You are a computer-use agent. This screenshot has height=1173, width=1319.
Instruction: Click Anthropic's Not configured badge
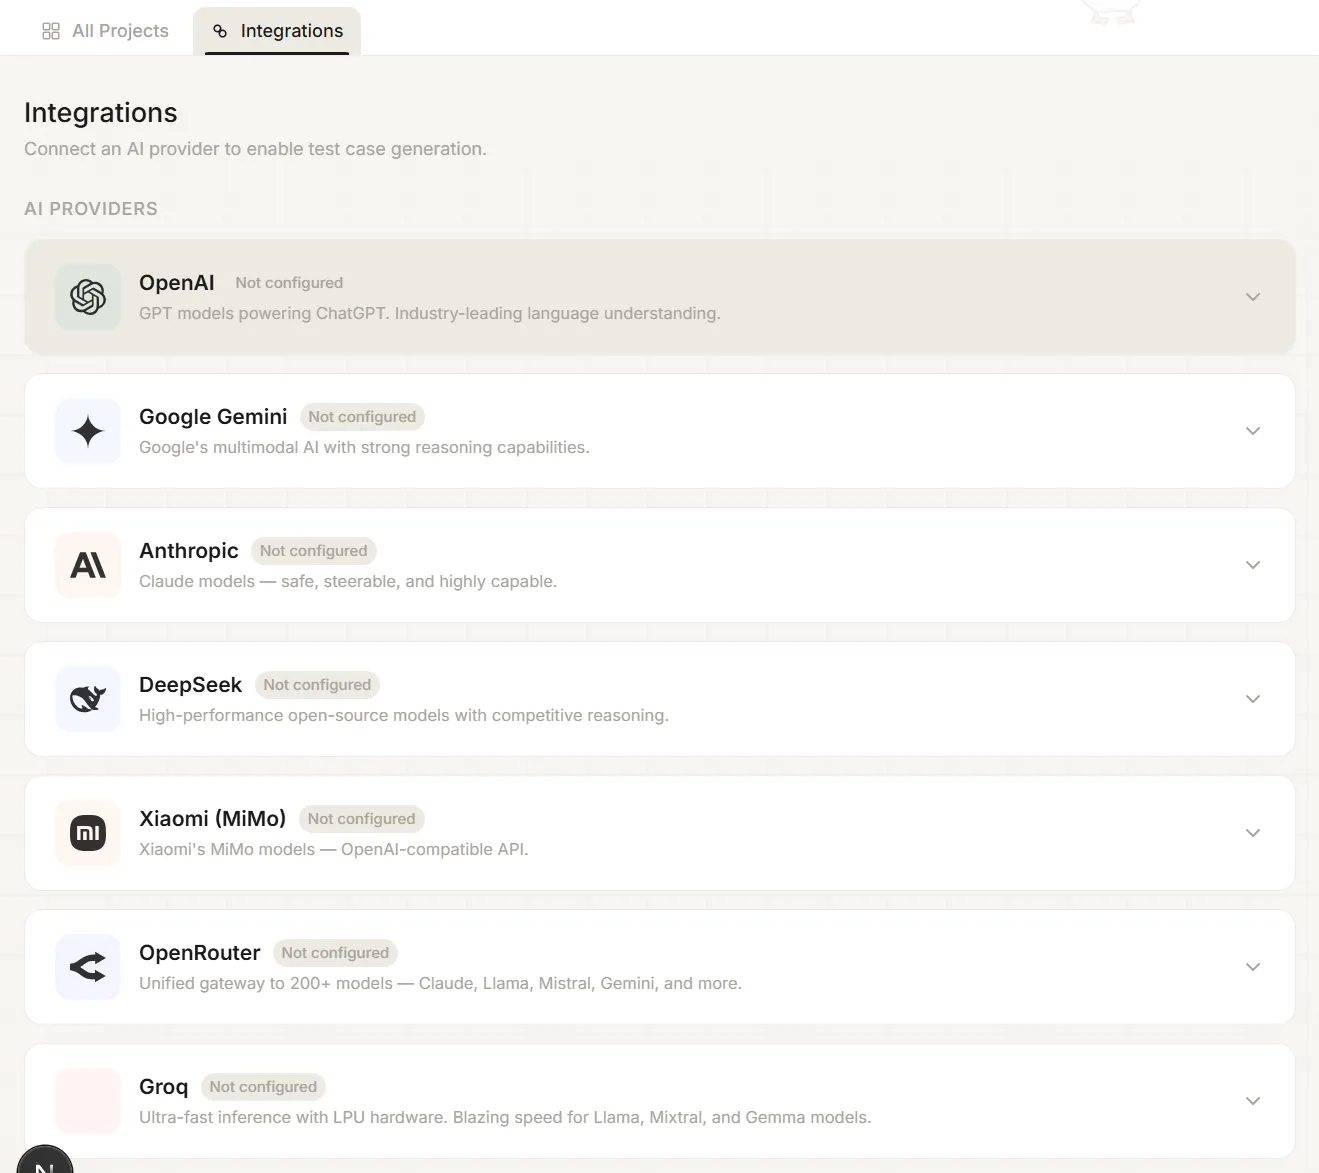point(314,551)
